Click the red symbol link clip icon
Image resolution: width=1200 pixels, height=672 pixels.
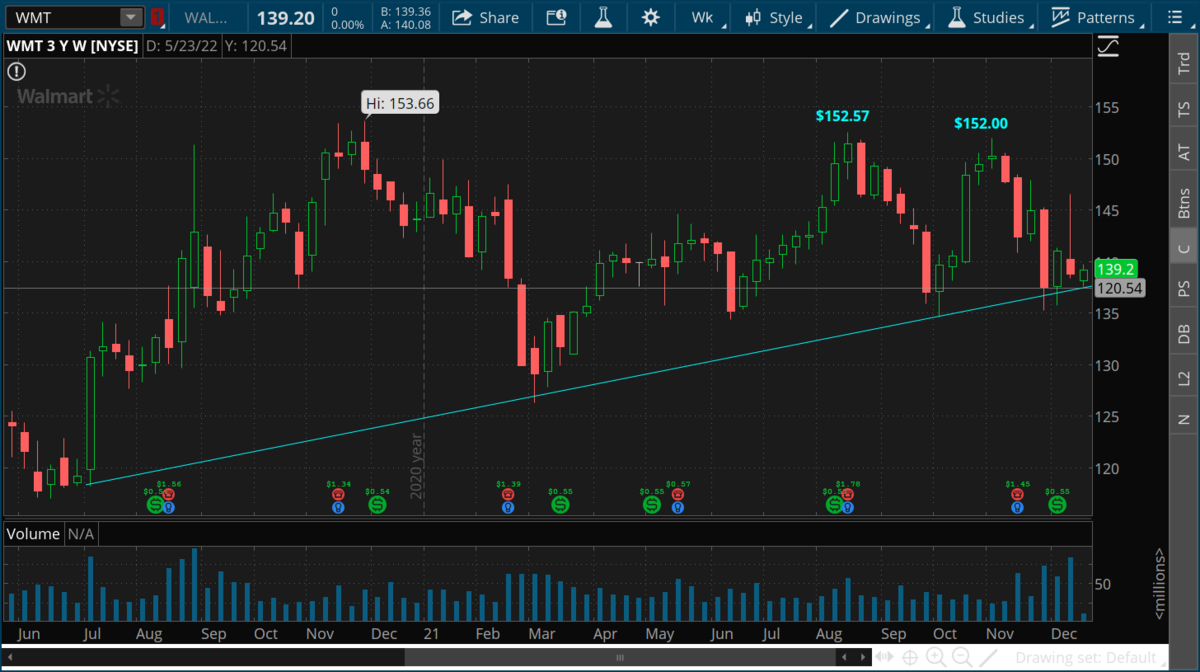coord(157,17)
